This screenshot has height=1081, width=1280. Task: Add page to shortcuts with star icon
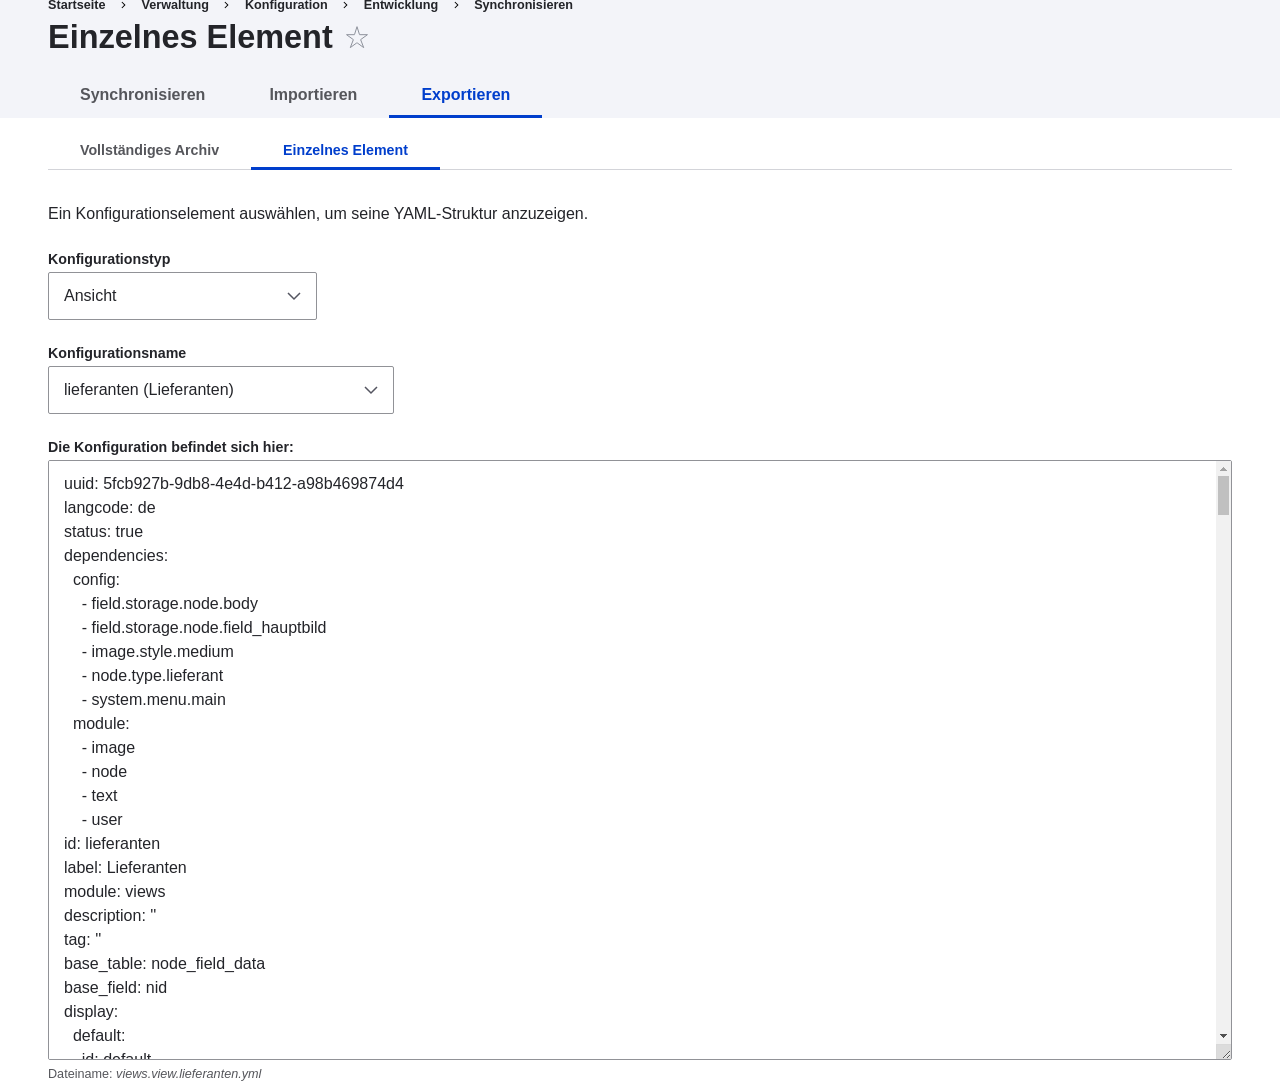[x=357, y=38]
